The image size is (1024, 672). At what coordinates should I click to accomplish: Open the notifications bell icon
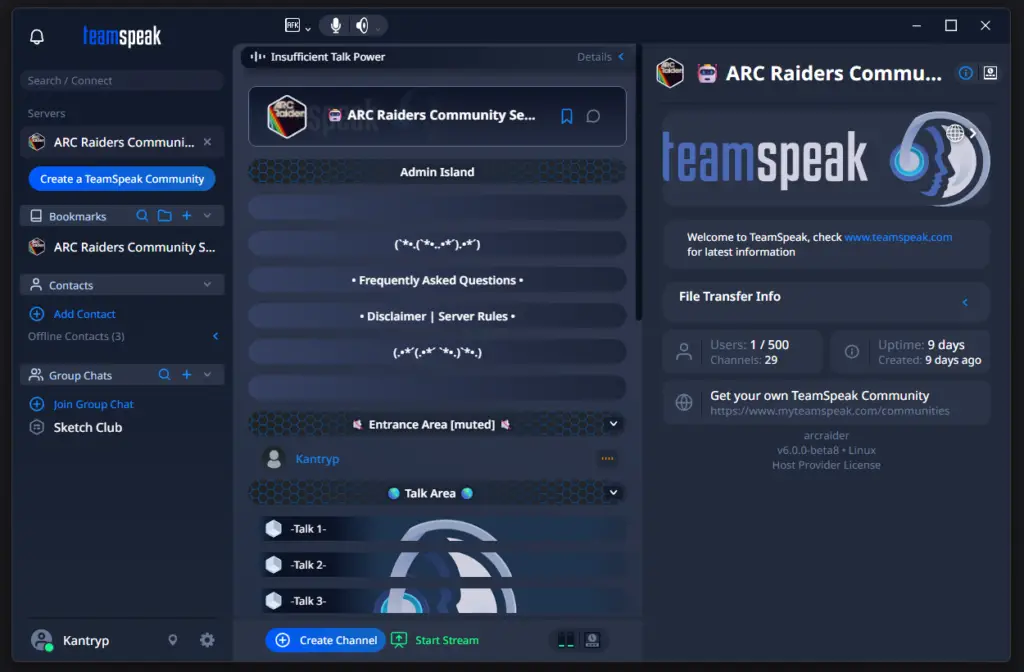tap(37, 36)
